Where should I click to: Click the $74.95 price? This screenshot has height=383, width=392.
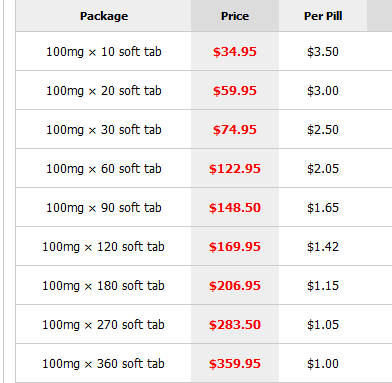(235, 130)
